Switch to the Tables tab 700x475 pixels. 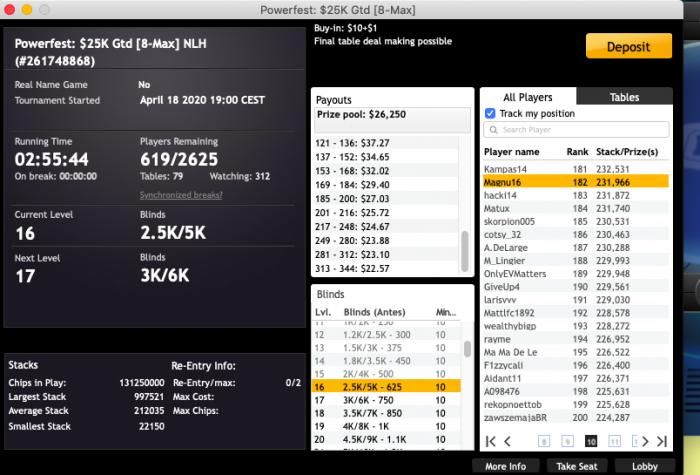click(624, 97)
